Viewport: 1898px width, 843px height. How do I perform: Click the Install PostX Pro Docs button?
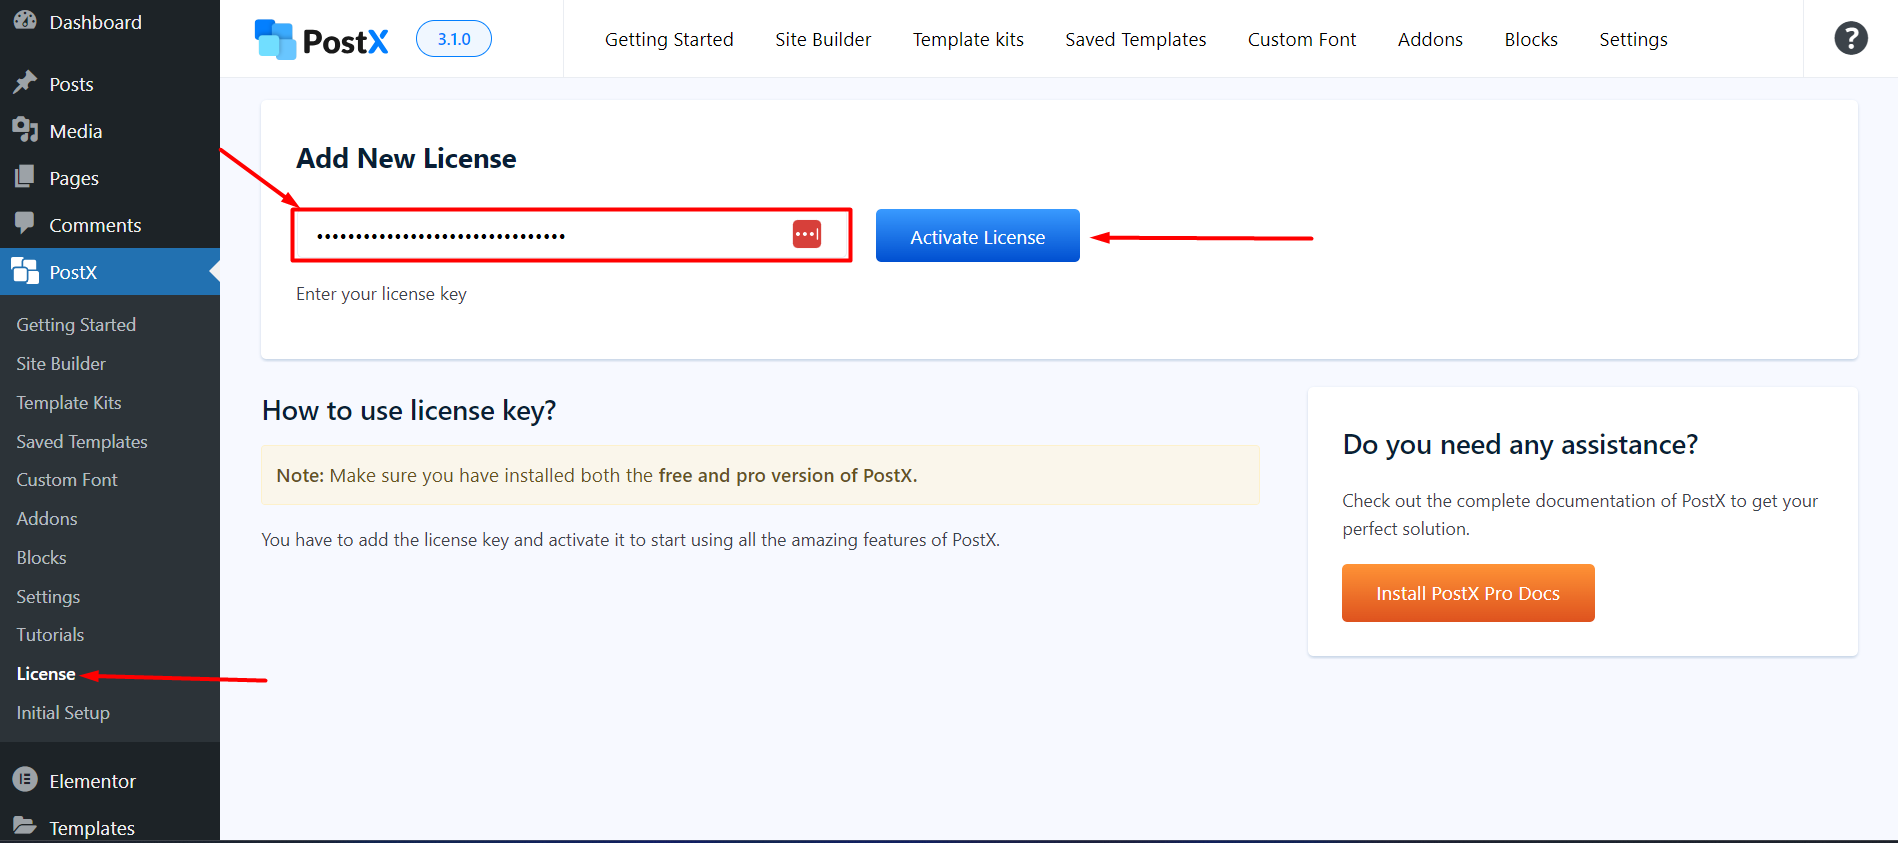point(1468,593)
